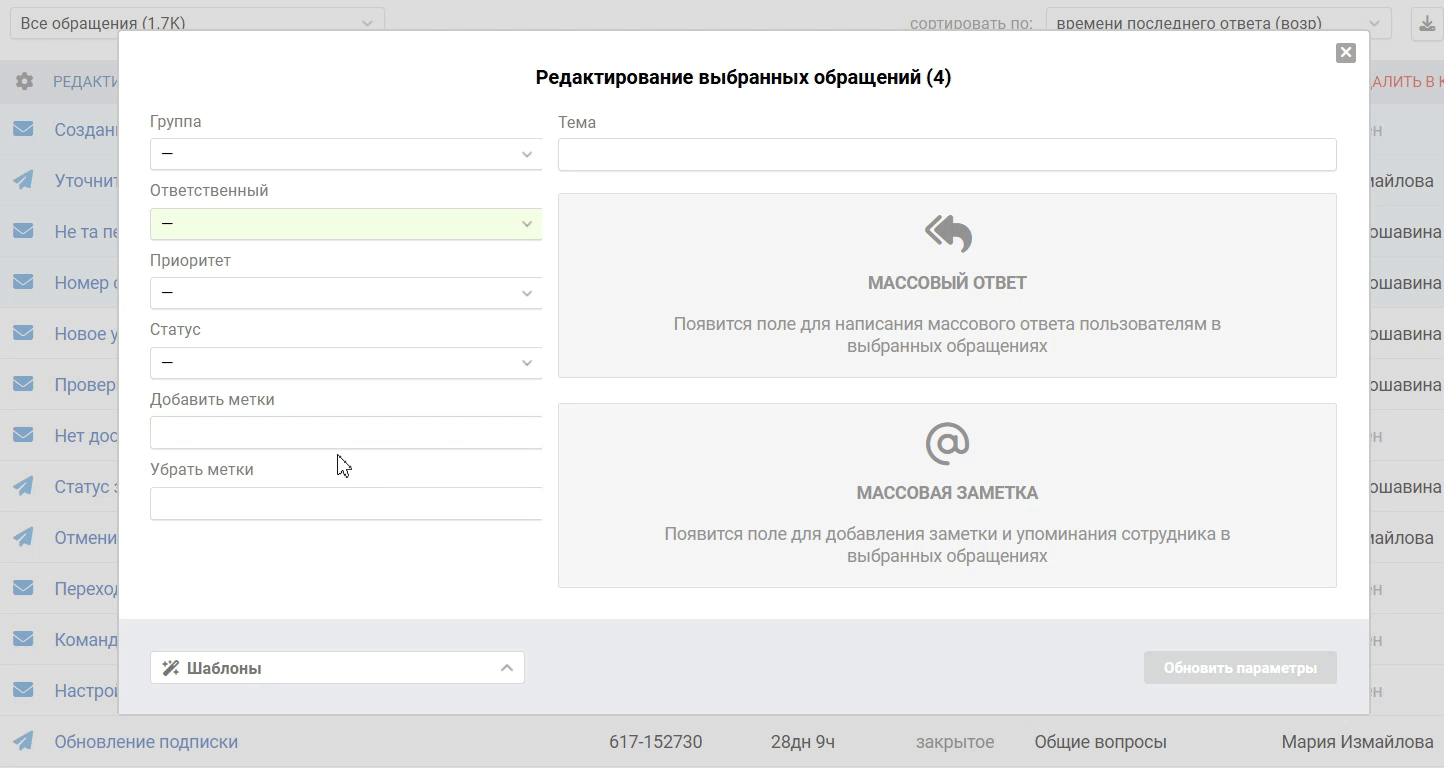
Task: Open Все обращения filter dropdown
Action: (x=197, y=23)
